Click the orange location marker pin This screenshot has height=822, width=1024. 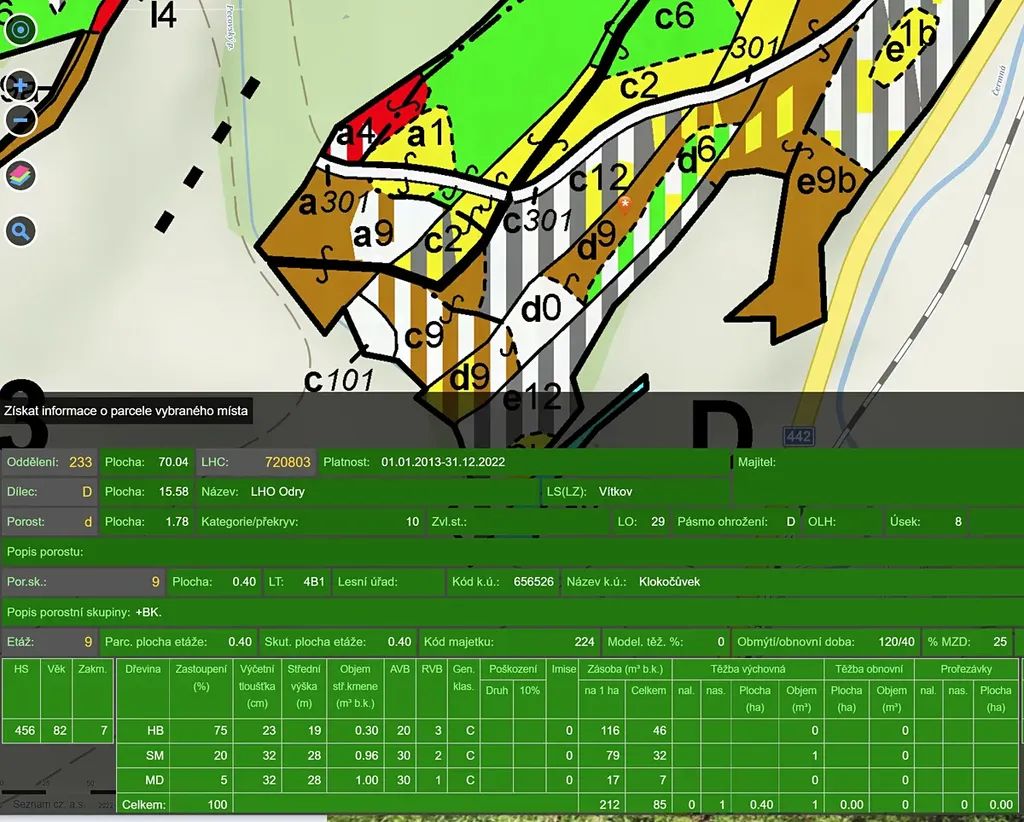[x=626, y=206]
